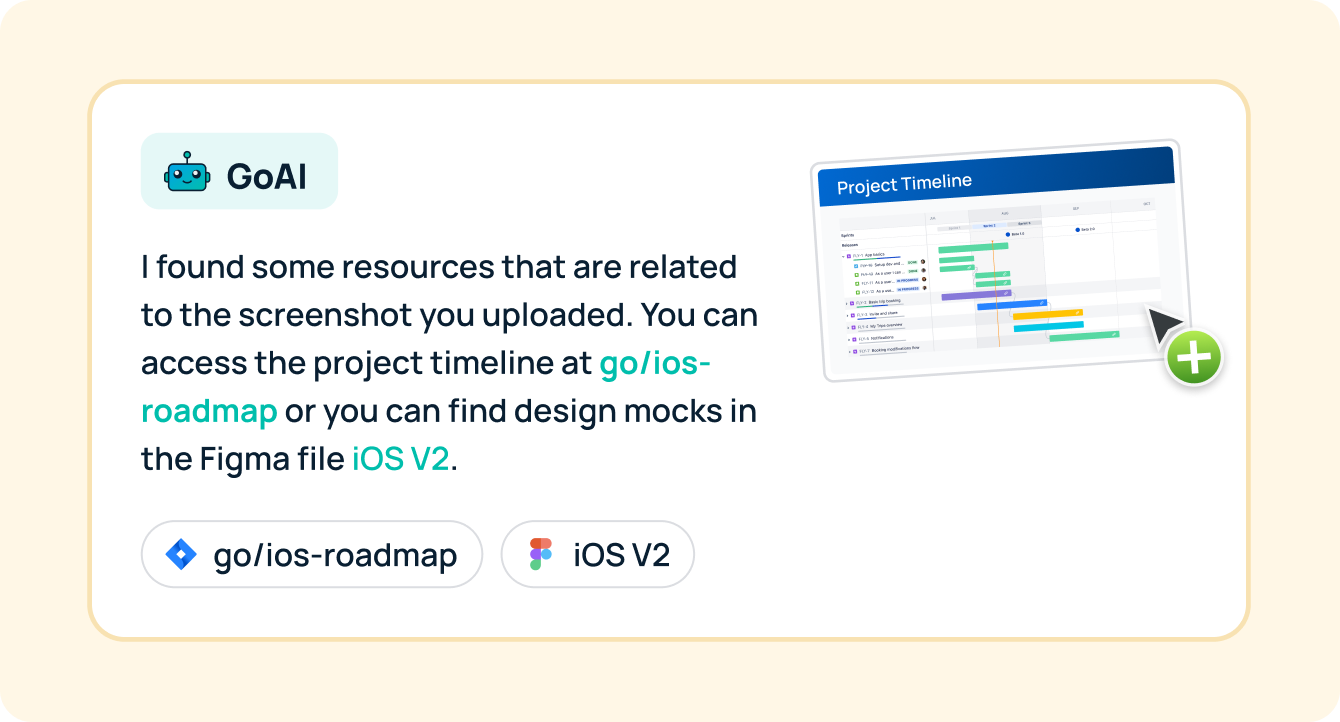Image resolution: width=1340 pixels, height=722 pixels.
Task: Click the GoAI robot avatar icon
Action: [187, 172]
